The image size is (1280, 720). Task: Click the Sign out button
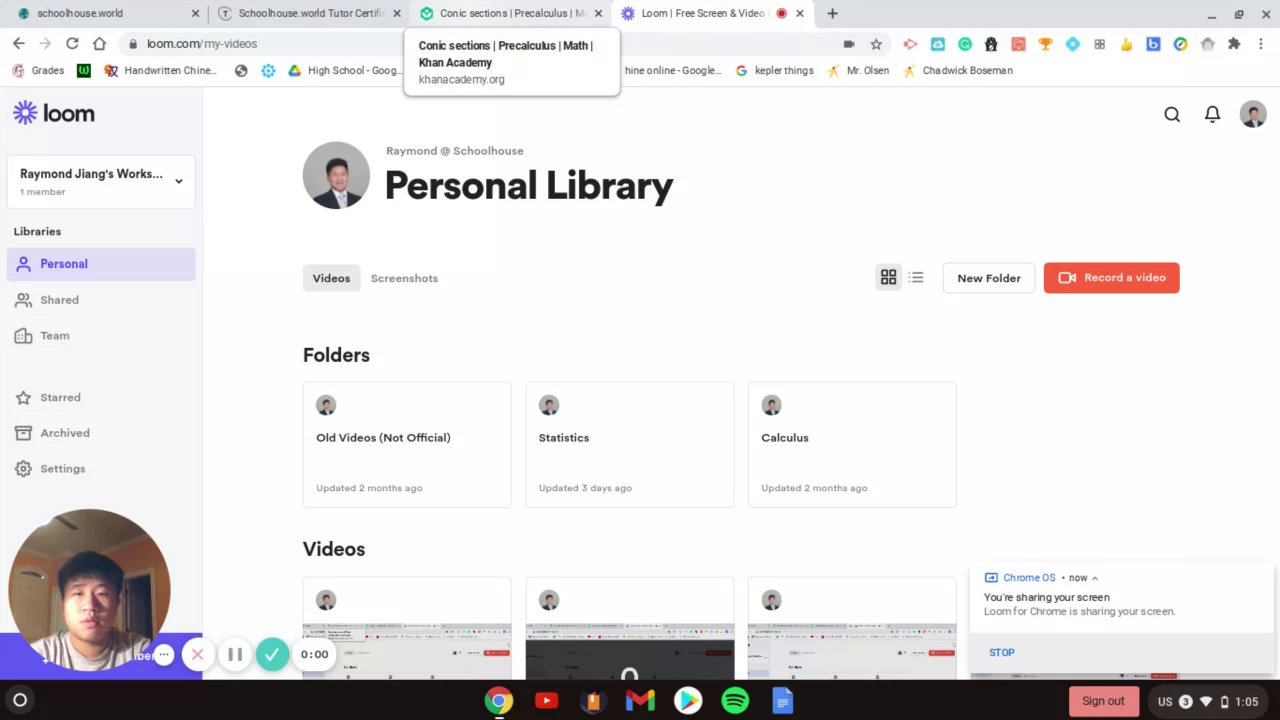point(1103,701)
